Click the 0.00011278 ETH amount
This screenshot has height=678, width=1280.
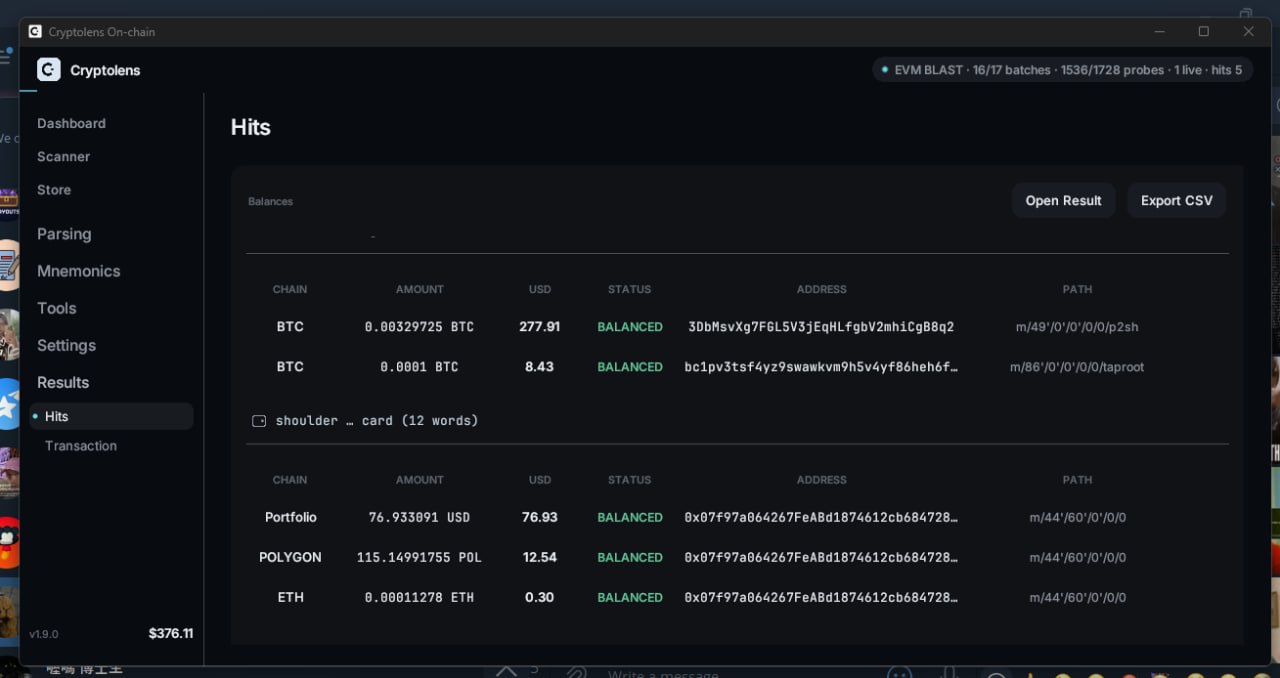tap(419, 597)
